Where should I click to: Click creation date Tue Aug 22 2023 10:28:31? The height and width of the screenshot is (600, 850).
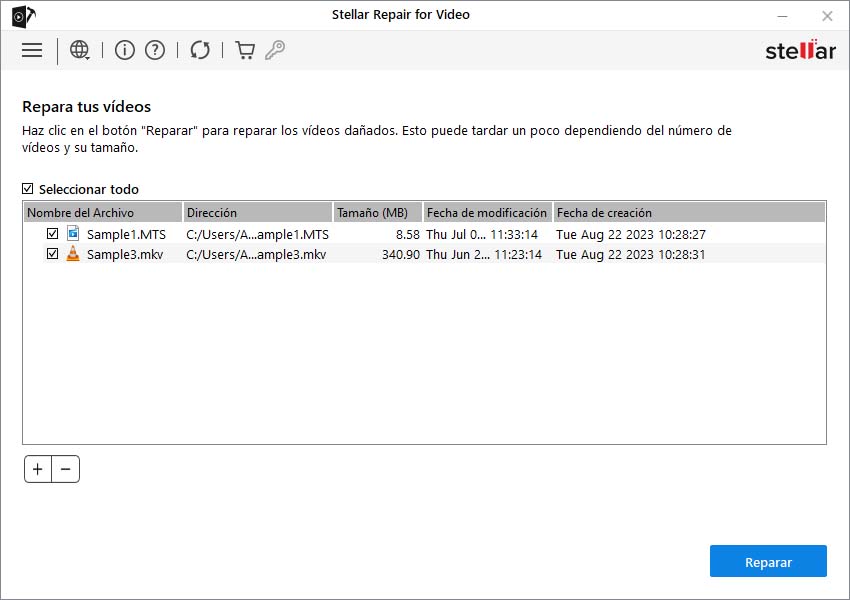click(630, 254)
